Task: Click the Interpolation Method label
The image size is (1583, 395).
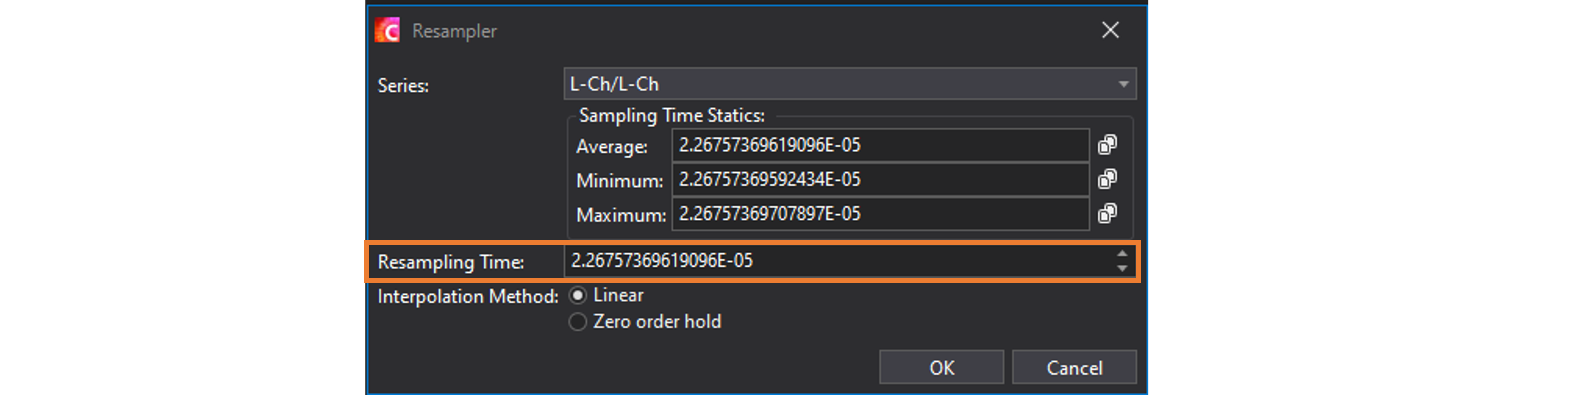Action: tap(467, 297)
